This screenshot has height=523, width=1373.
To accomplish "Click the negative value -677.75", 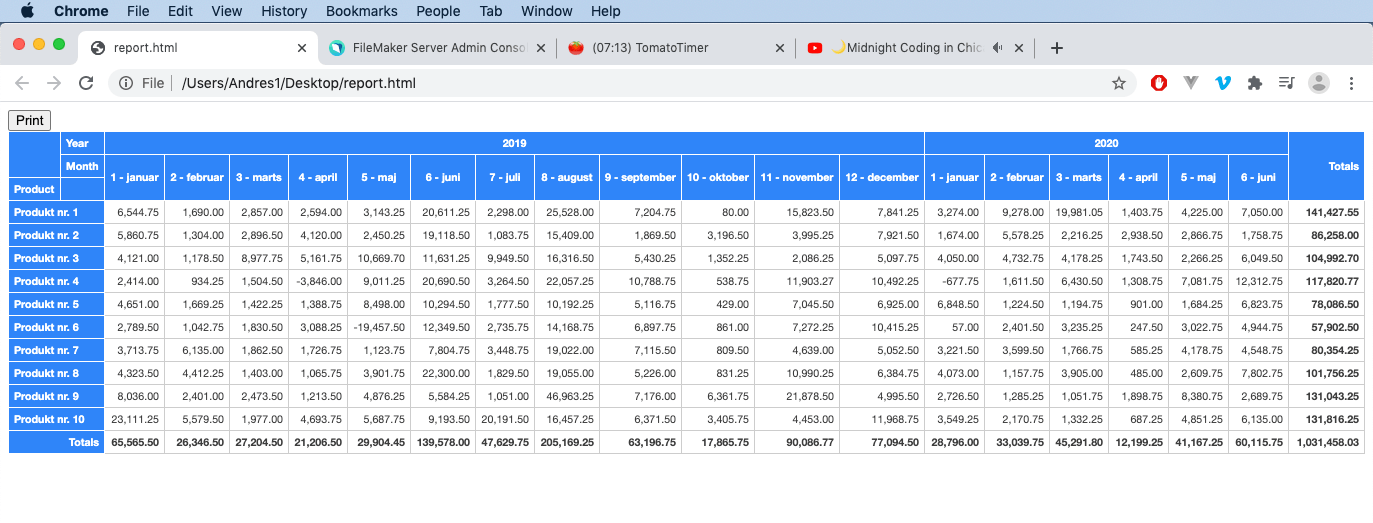I will pyautogui.click(x=954, y=281).
